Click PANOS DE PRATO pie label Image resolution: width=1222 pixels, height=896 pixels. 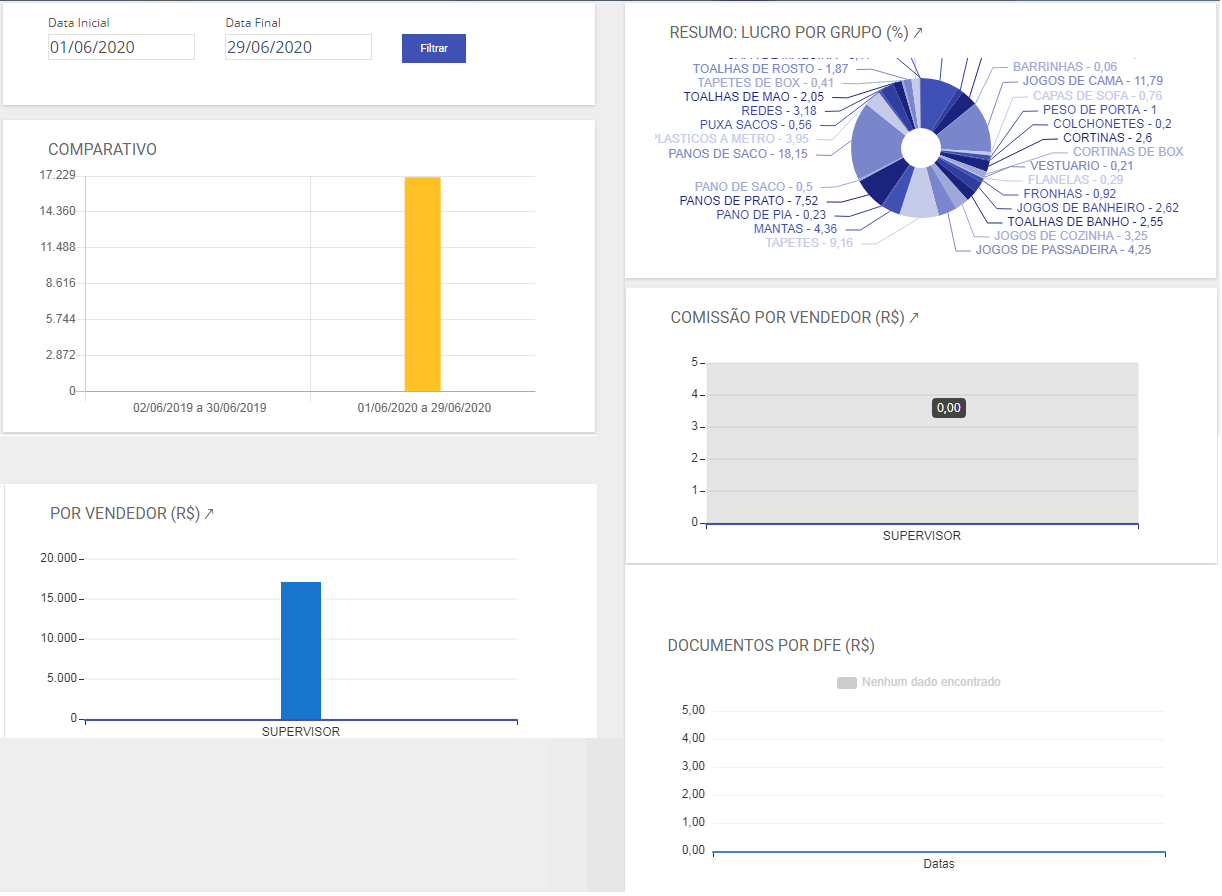pyautogui.click(x=748, y=201)
